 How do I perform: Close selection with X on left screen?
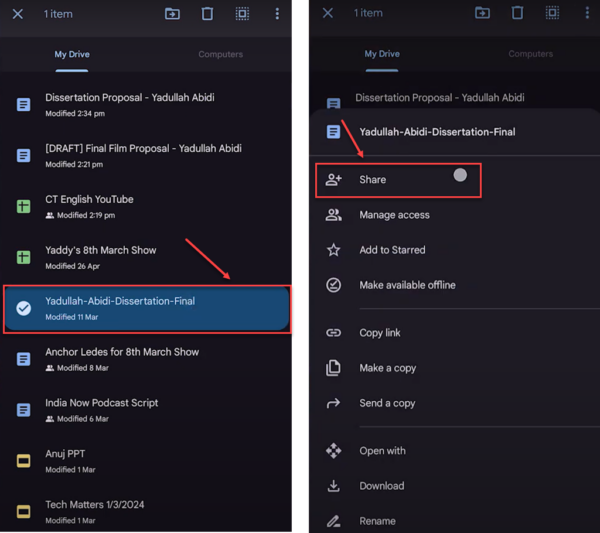[x=18, y=14]
